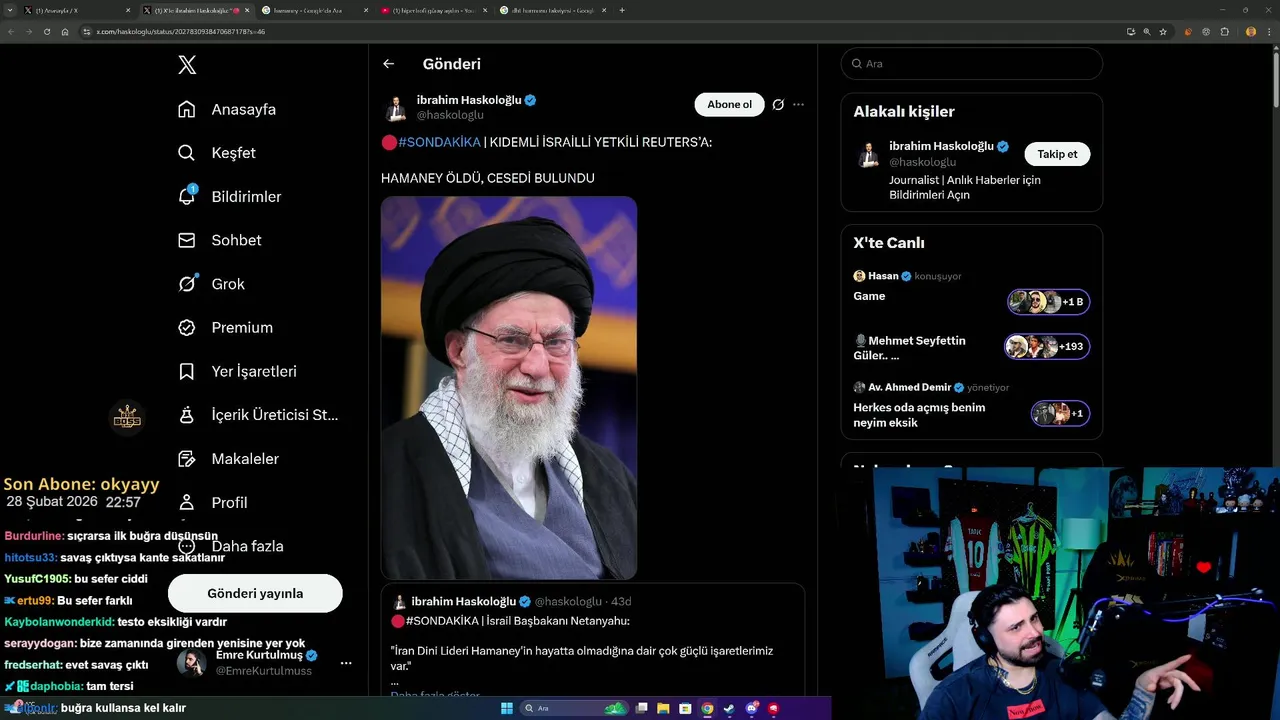Open a new browser tab
1280x720 pixels.
pos(622,10)
